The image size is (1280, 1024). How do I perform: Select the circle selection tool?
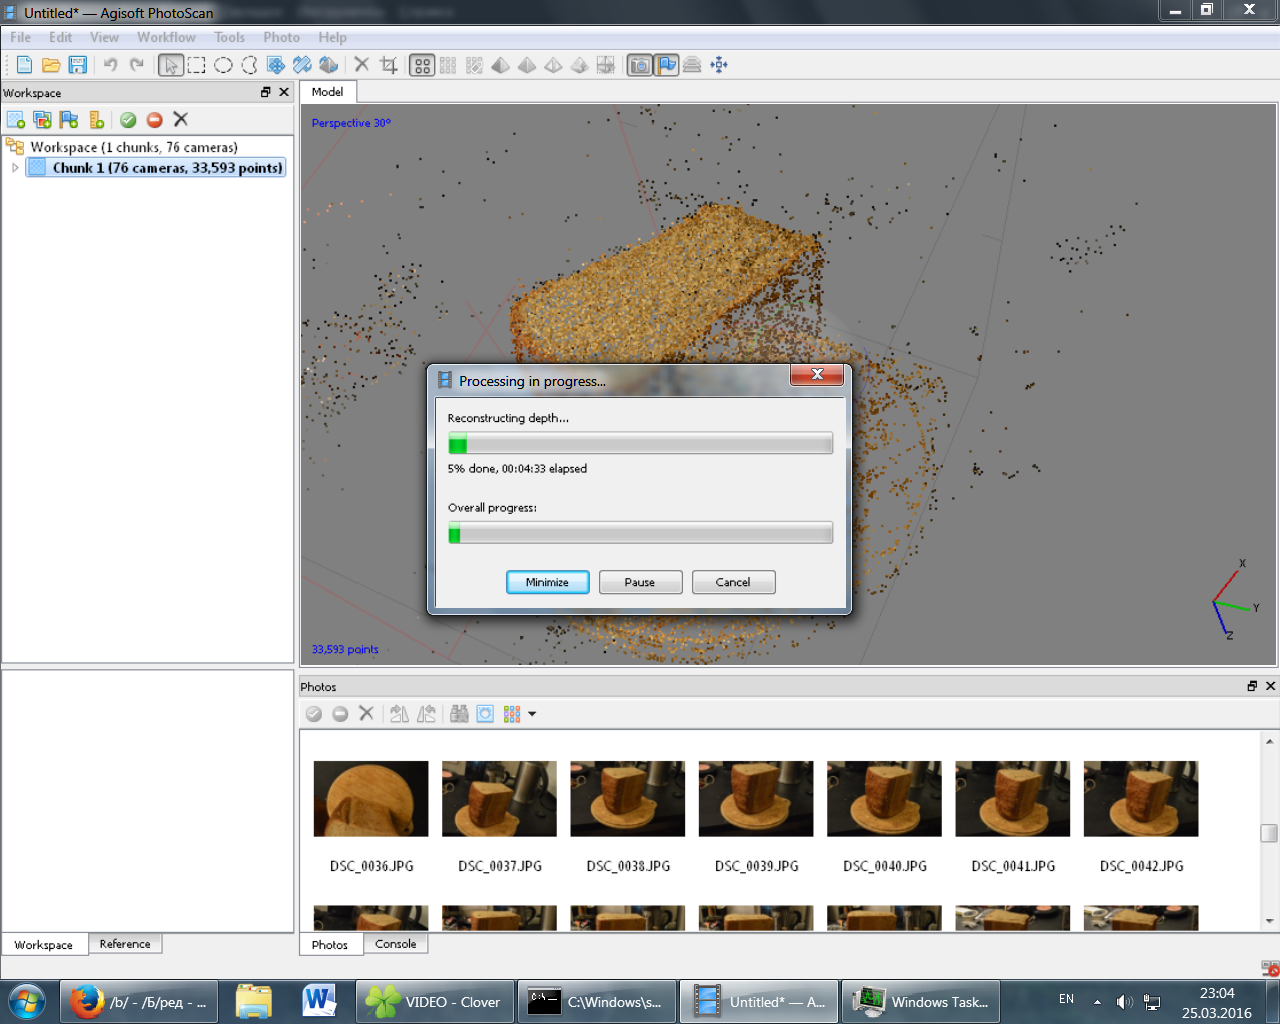pyautogui.click(x=223, y=65)
